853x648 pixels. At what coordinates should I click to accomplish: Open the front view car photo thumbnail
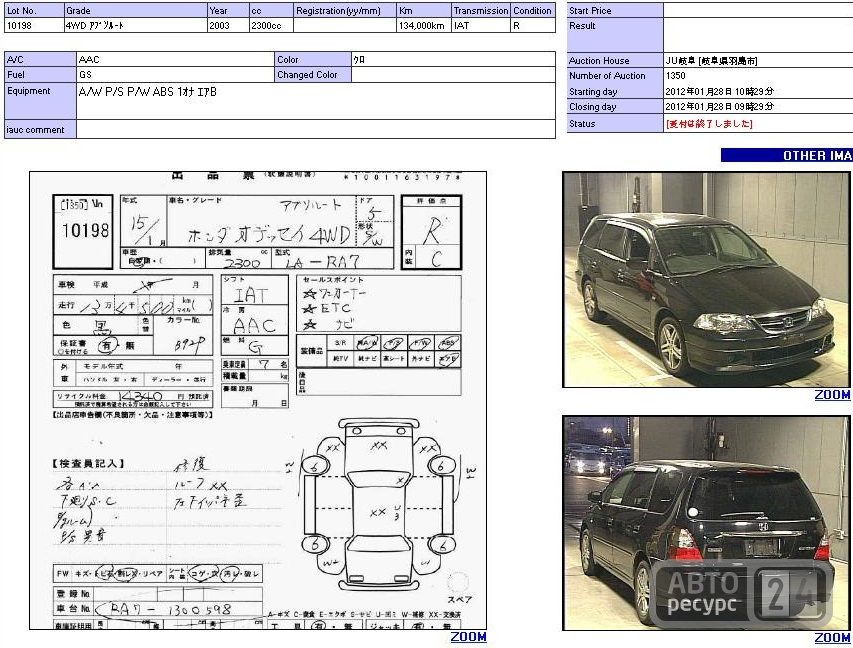[x=706, y=280]
